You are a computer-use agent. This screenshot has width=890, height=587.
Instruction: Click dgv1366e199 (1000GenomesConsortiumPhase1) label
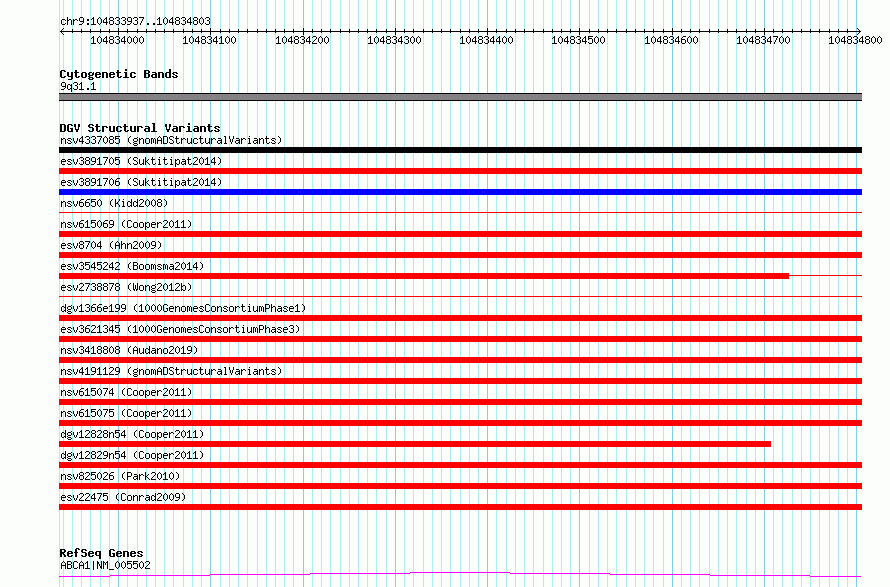tap(183, 308)
